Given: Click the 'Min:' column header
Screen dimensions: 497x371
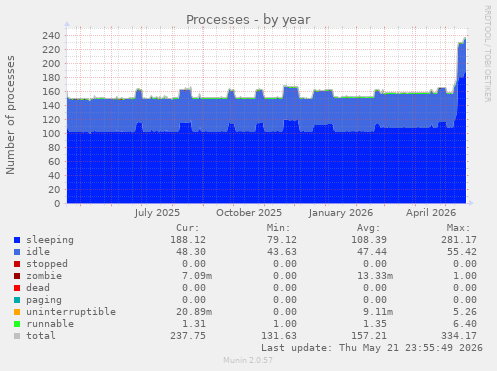Looking at the screenshot, I should (278, 228).
